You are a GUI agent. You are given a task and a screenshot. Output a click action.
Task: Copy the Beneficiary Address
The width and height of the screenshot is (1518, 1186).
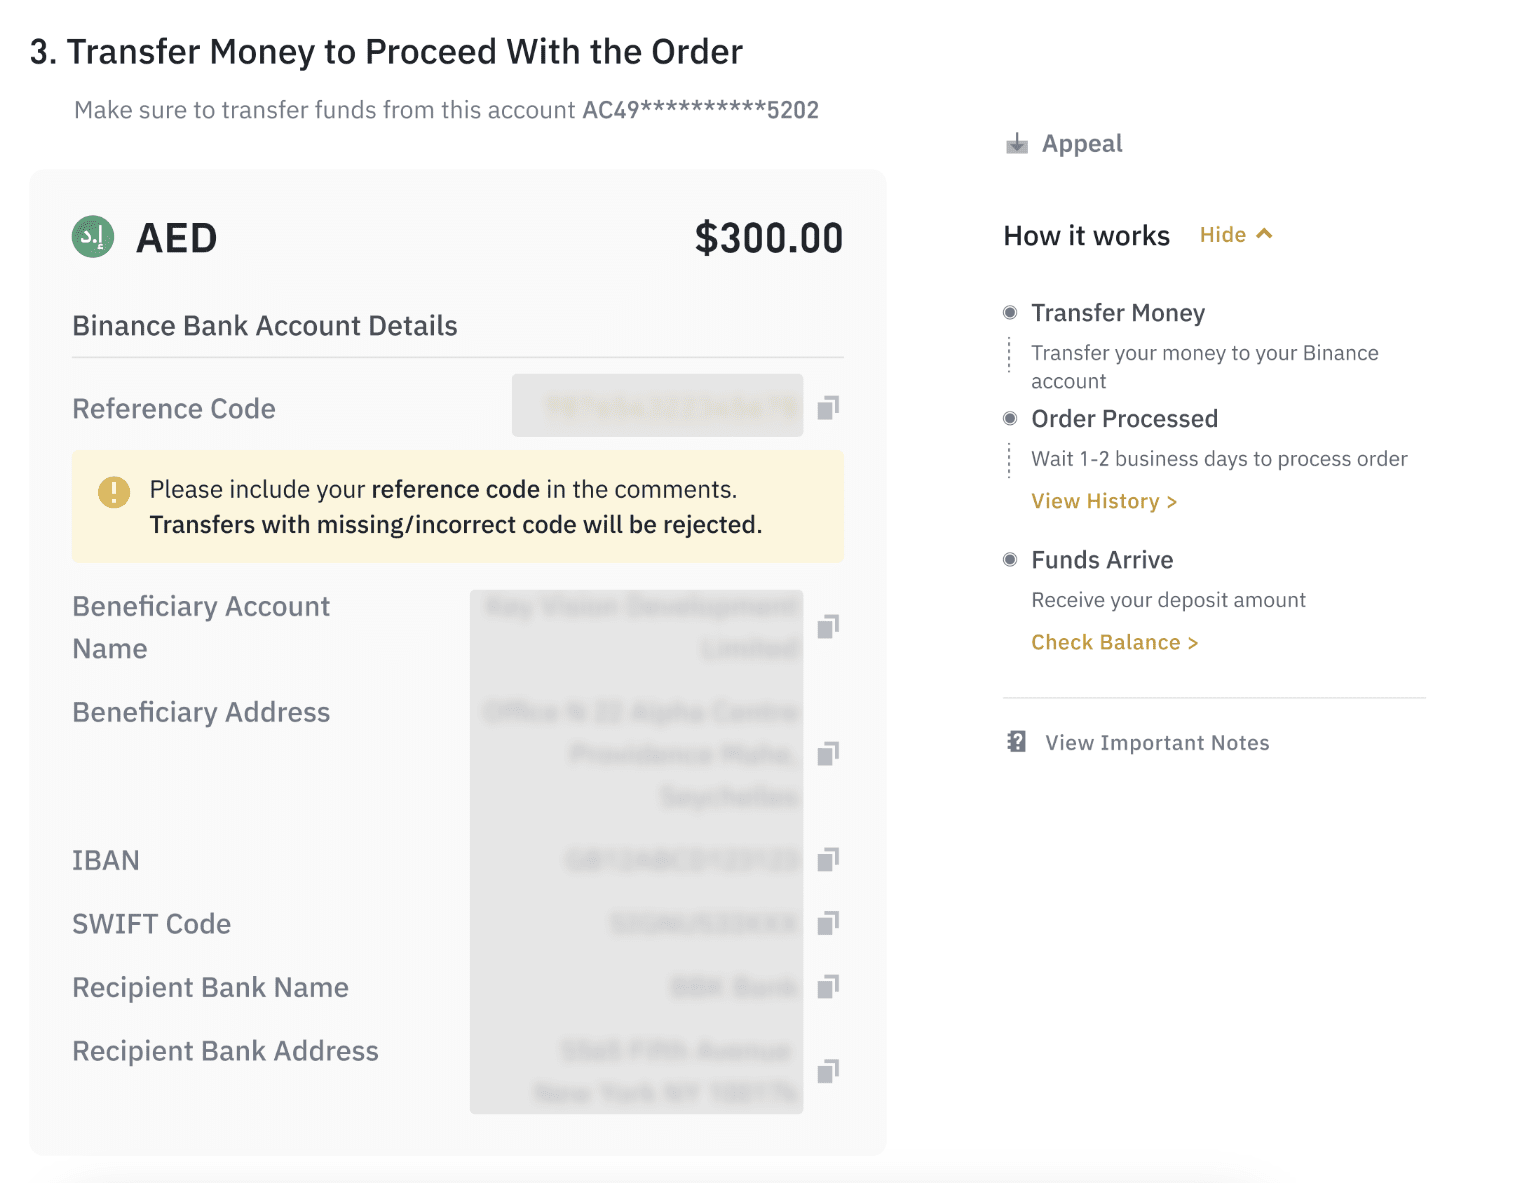(x=828, y=753)
